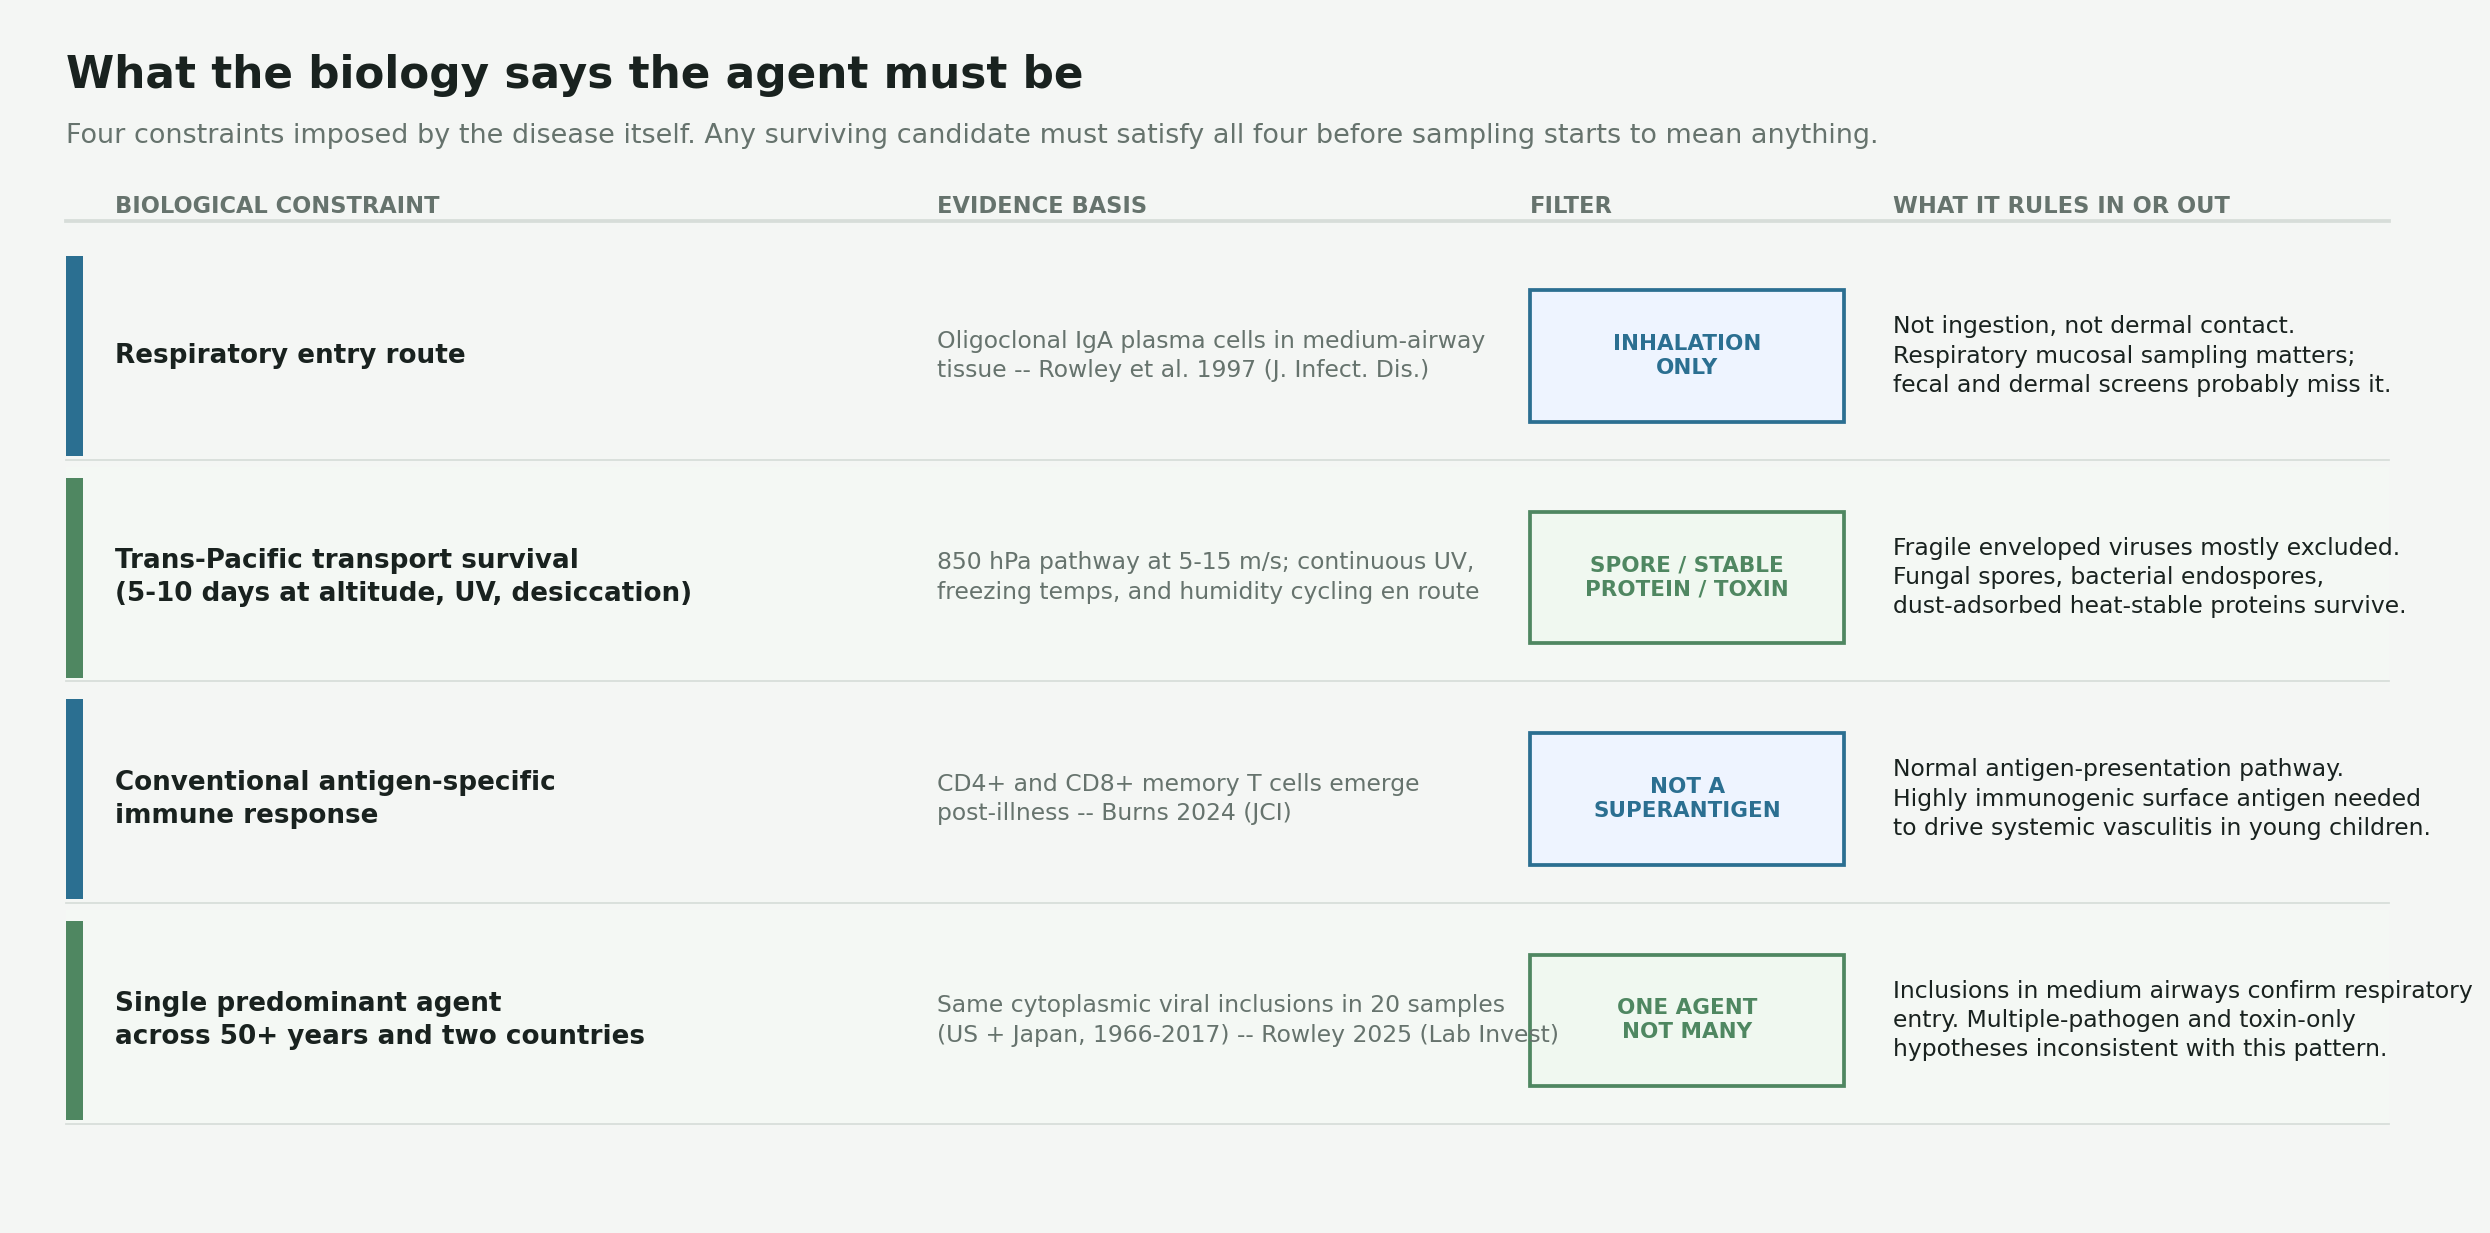Click green bar beside Single predominant agent
This screenshot has width=2490, height=1233.
coord(74,1020)
